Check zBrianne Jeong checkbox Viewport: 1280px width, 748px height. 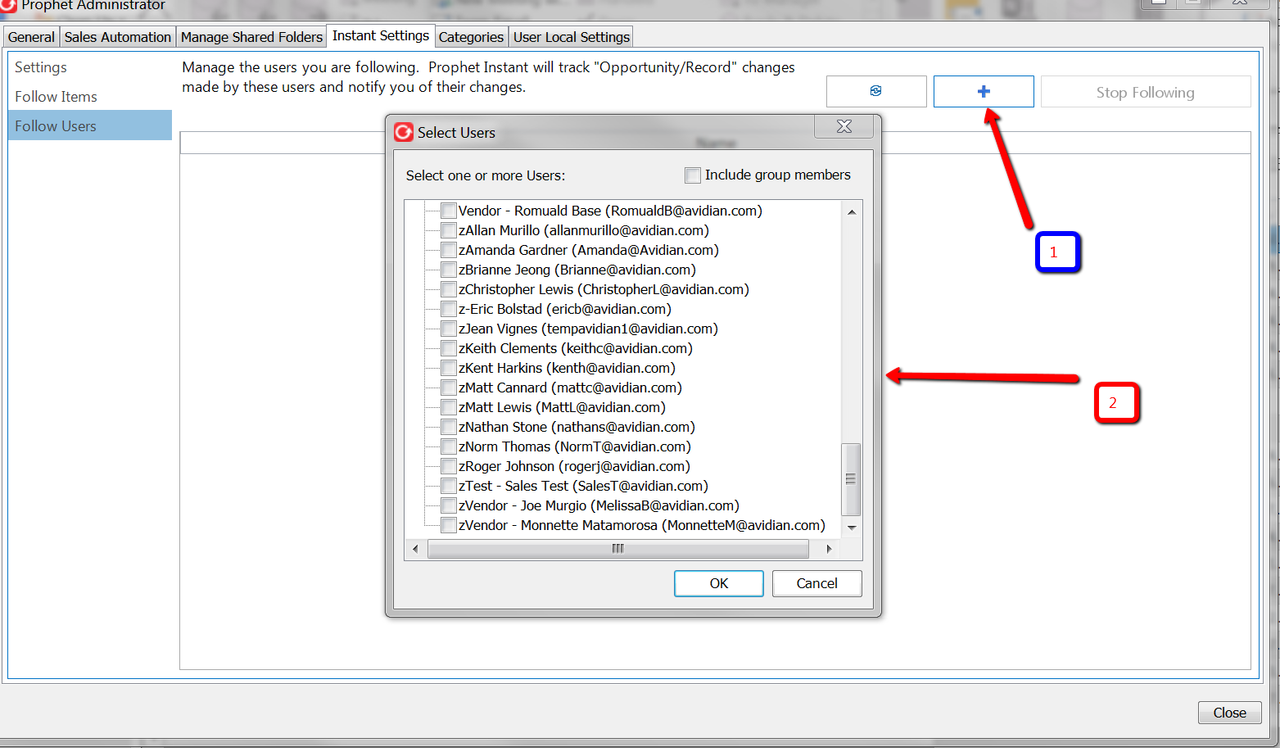point(449,270)
